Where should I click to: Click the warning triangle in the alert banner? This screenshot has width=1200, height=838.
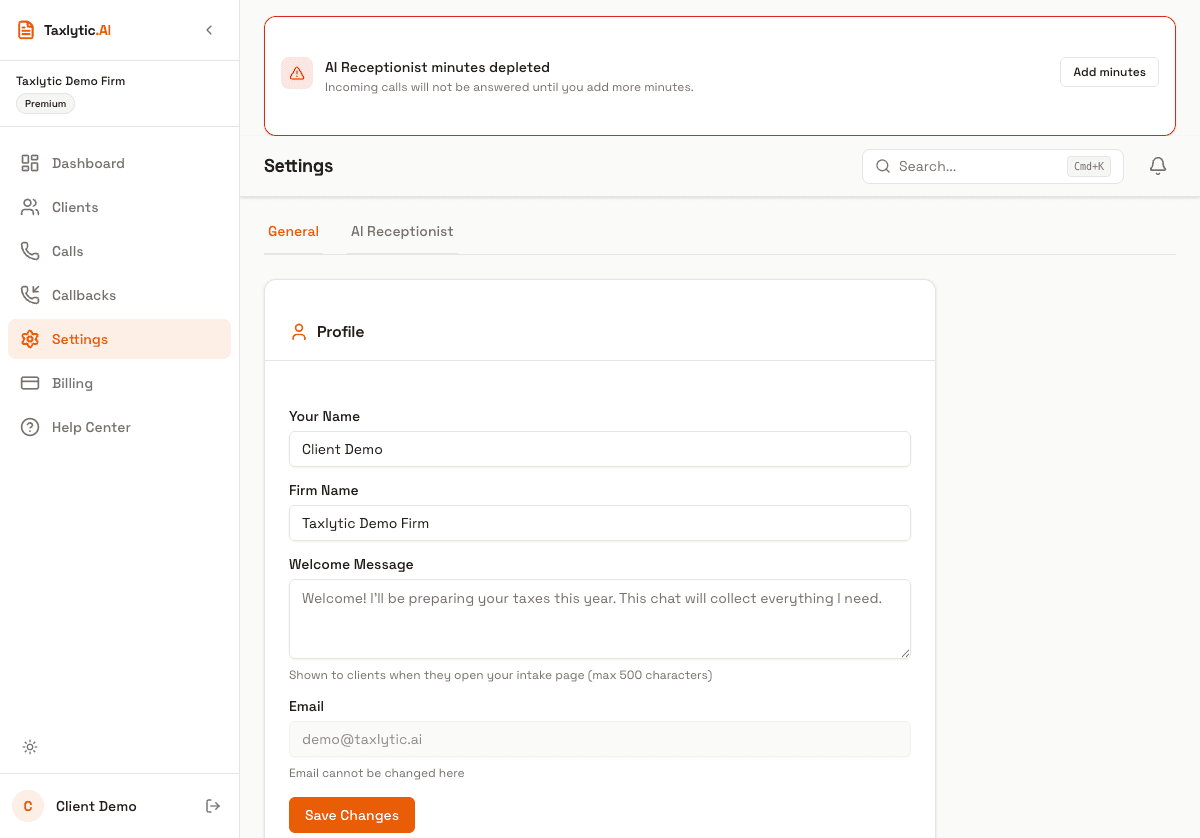coord(297,72)
